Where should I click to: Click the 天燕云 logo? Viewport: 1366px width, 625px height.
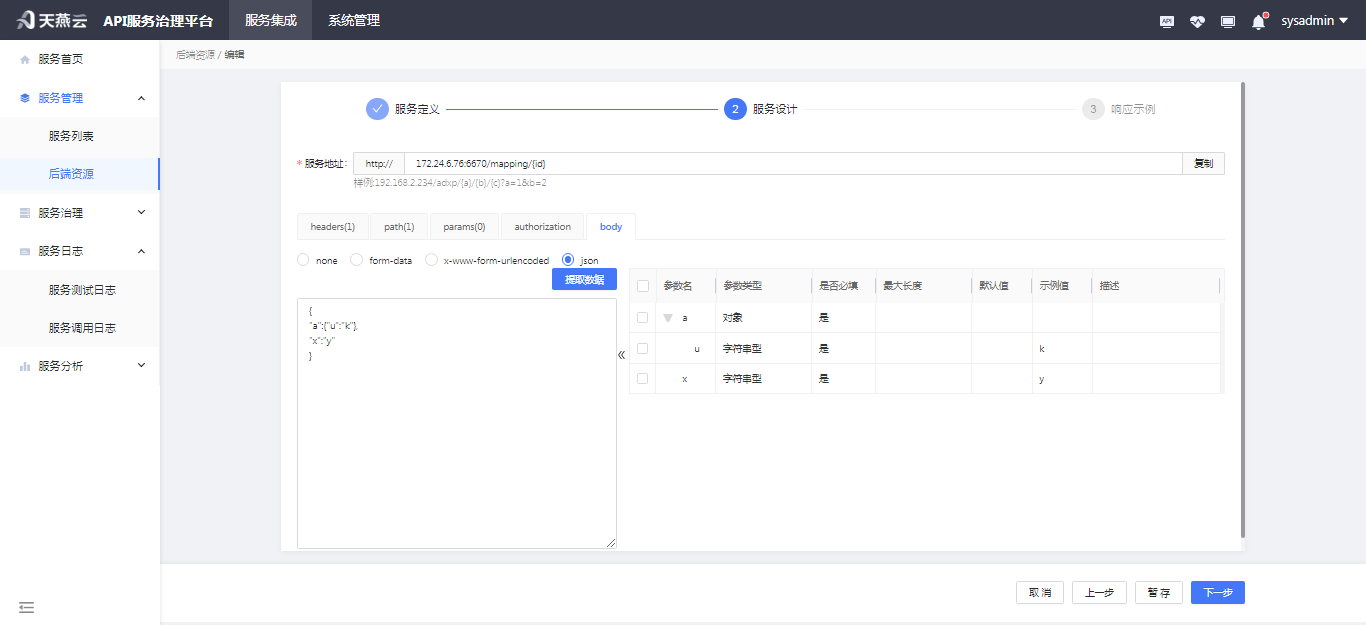(x=52, y=20)
